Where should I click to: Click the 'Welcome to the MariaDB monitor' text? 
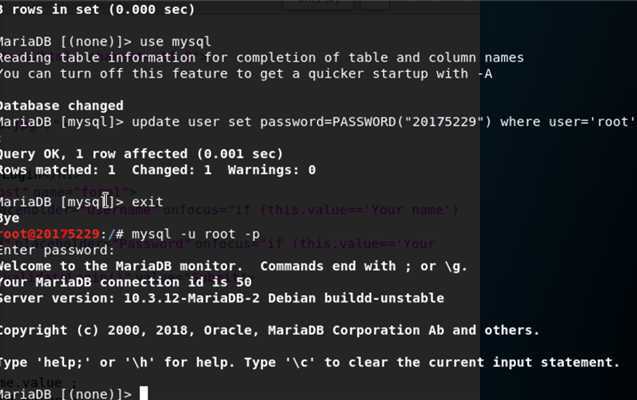[121, 266]
